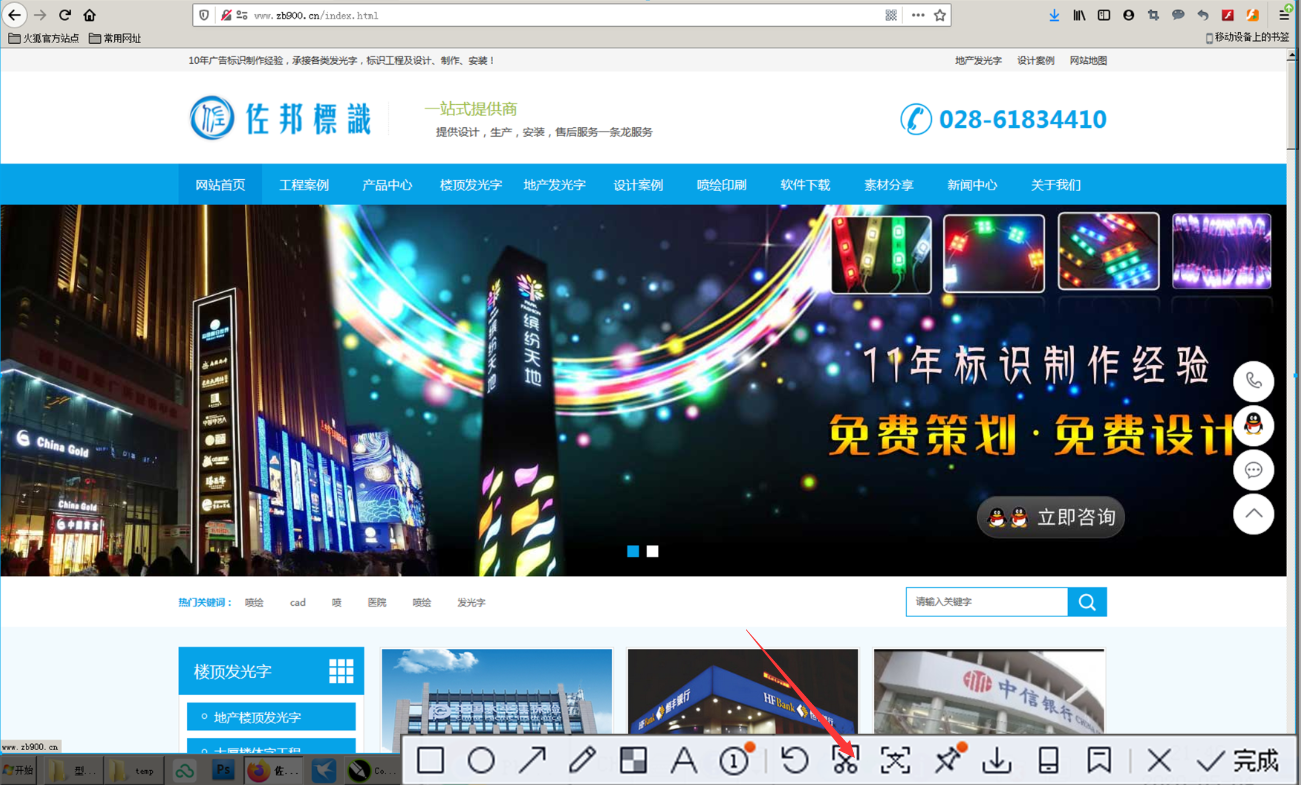Open the Firefox hamburger menu
1301x785 pixels.
(1283, 15)
